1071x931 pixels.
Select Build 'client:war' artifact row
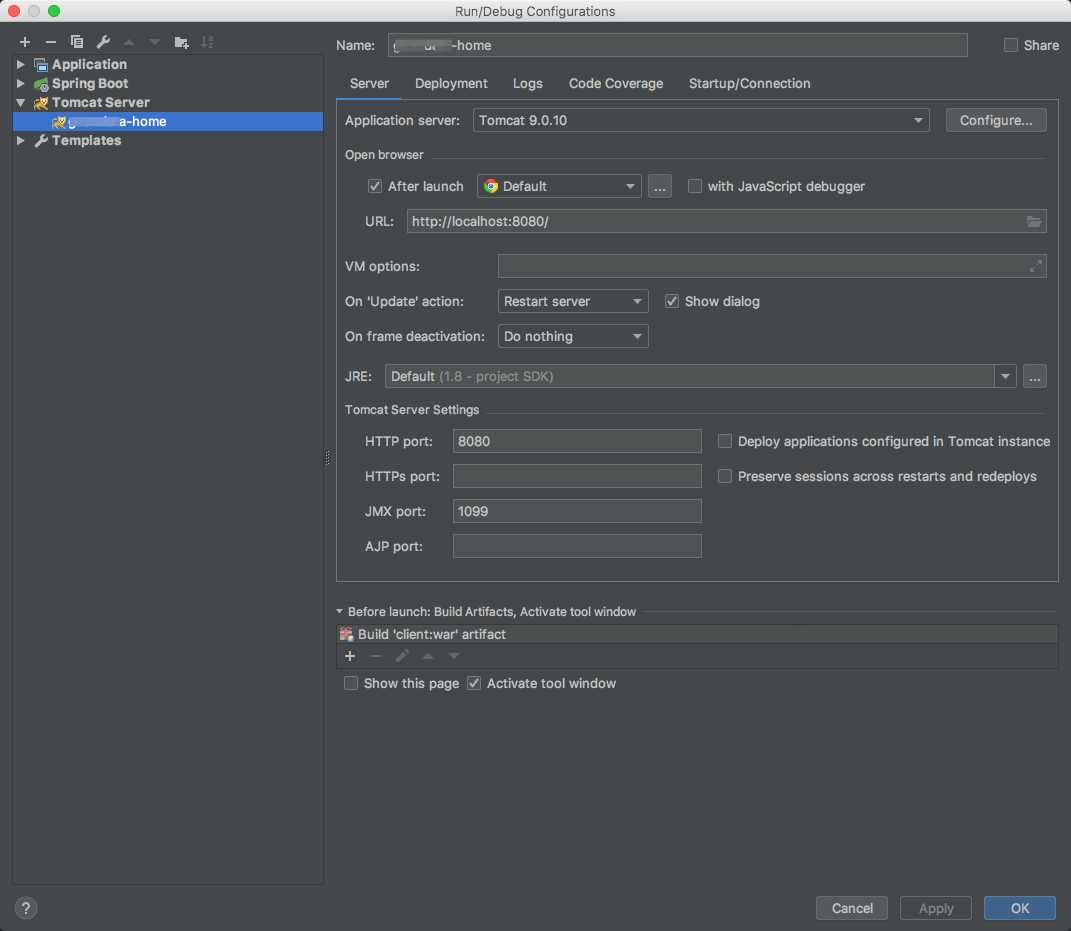click(697, 634)
